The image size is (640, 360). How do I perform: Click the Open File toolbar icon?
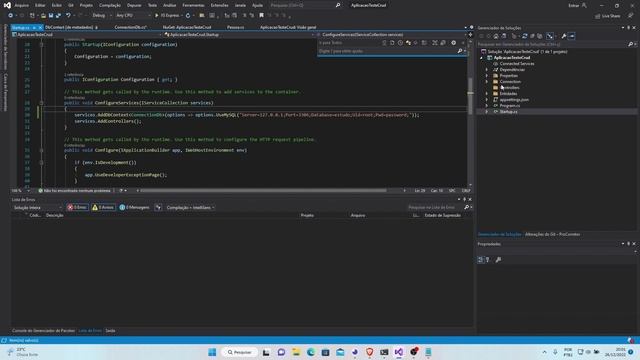click(x=43, y=16)
